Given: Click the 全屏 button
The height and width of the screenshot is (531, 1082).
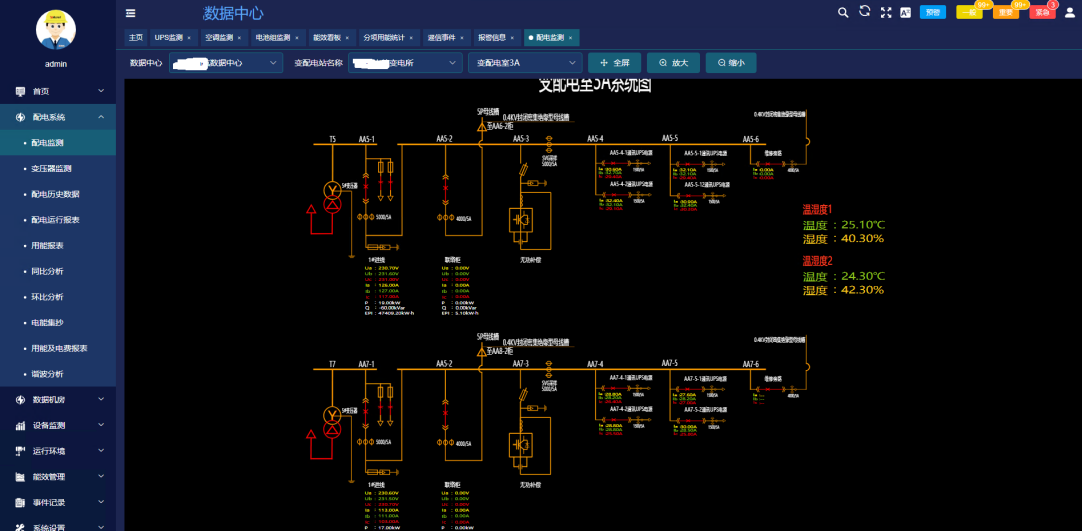Looking at the screenshot, I should 614,63.
